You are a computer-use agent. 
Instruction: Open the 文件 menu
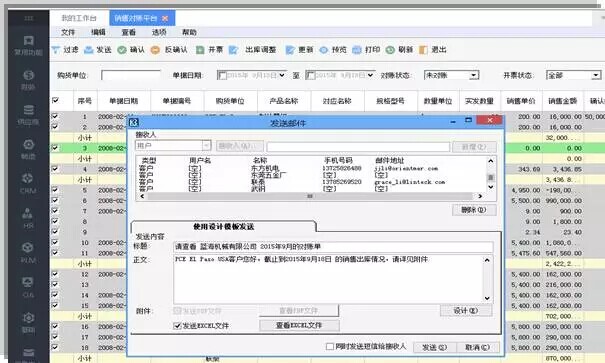68,32
